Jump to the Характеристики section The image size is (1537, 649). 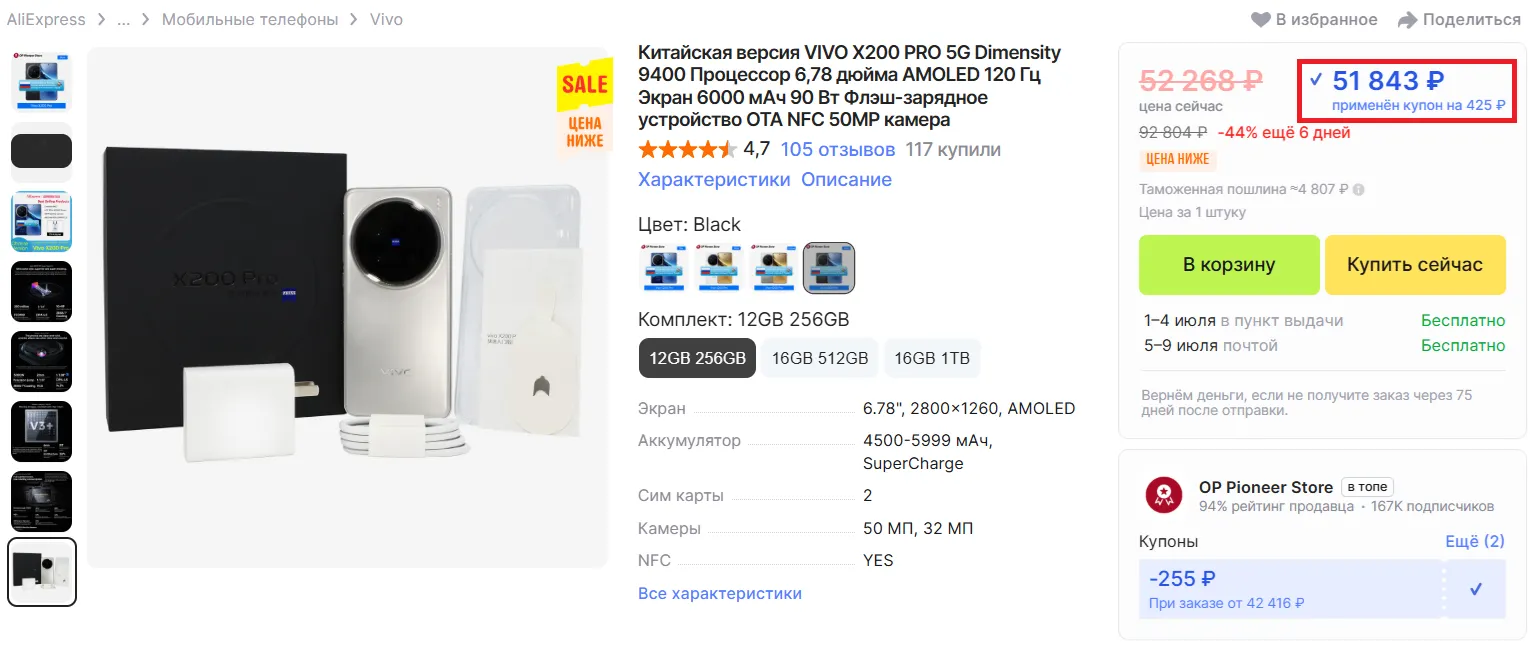(714, 180)
